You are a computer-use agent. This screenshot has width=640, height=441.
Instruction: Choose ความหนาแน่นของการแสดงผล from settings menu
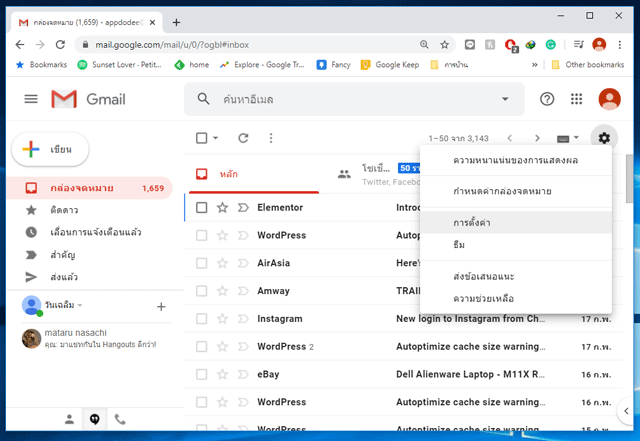click(x=516, y=160)
